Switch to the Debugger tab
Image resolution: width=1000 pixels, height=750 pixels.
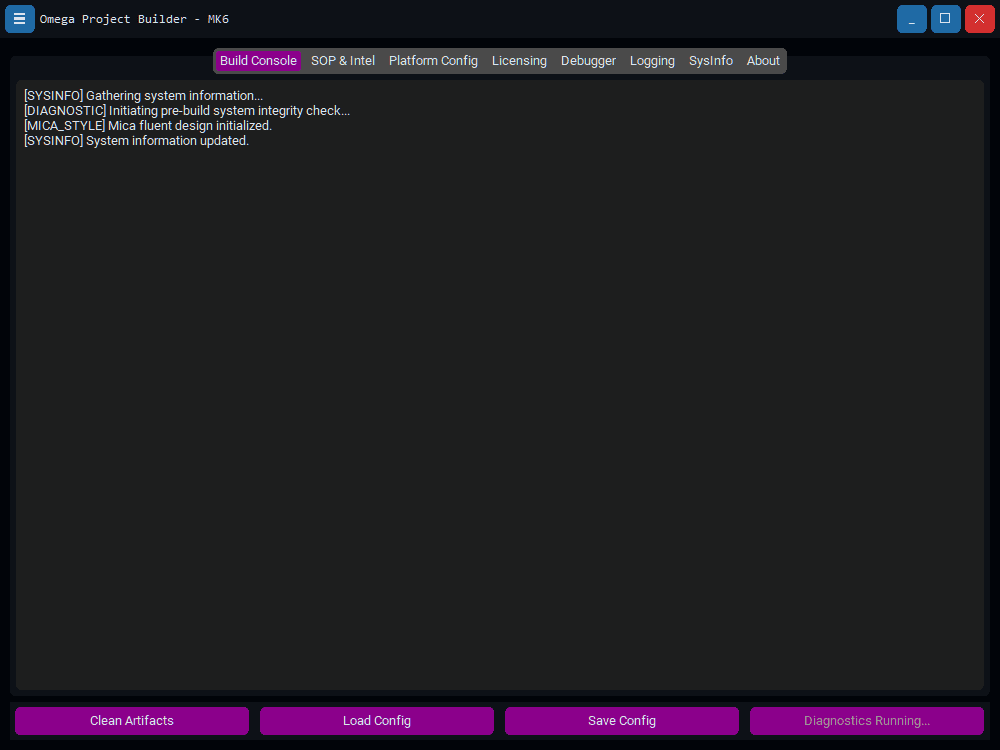[x=588, y=61]
